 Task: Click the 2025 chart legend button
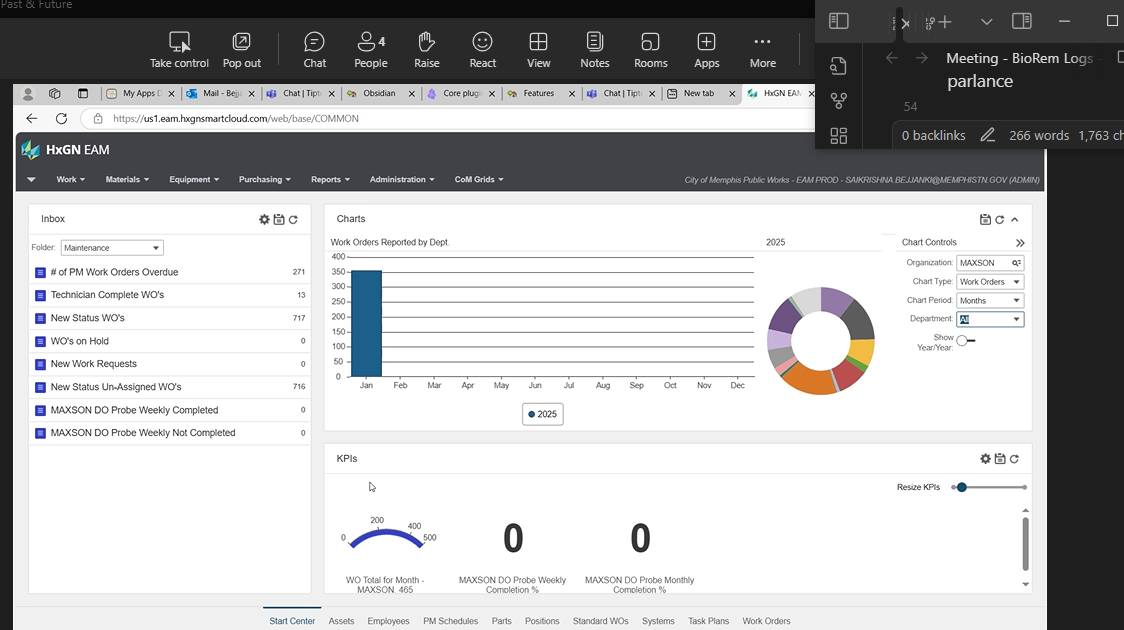(x=543, y=414)
